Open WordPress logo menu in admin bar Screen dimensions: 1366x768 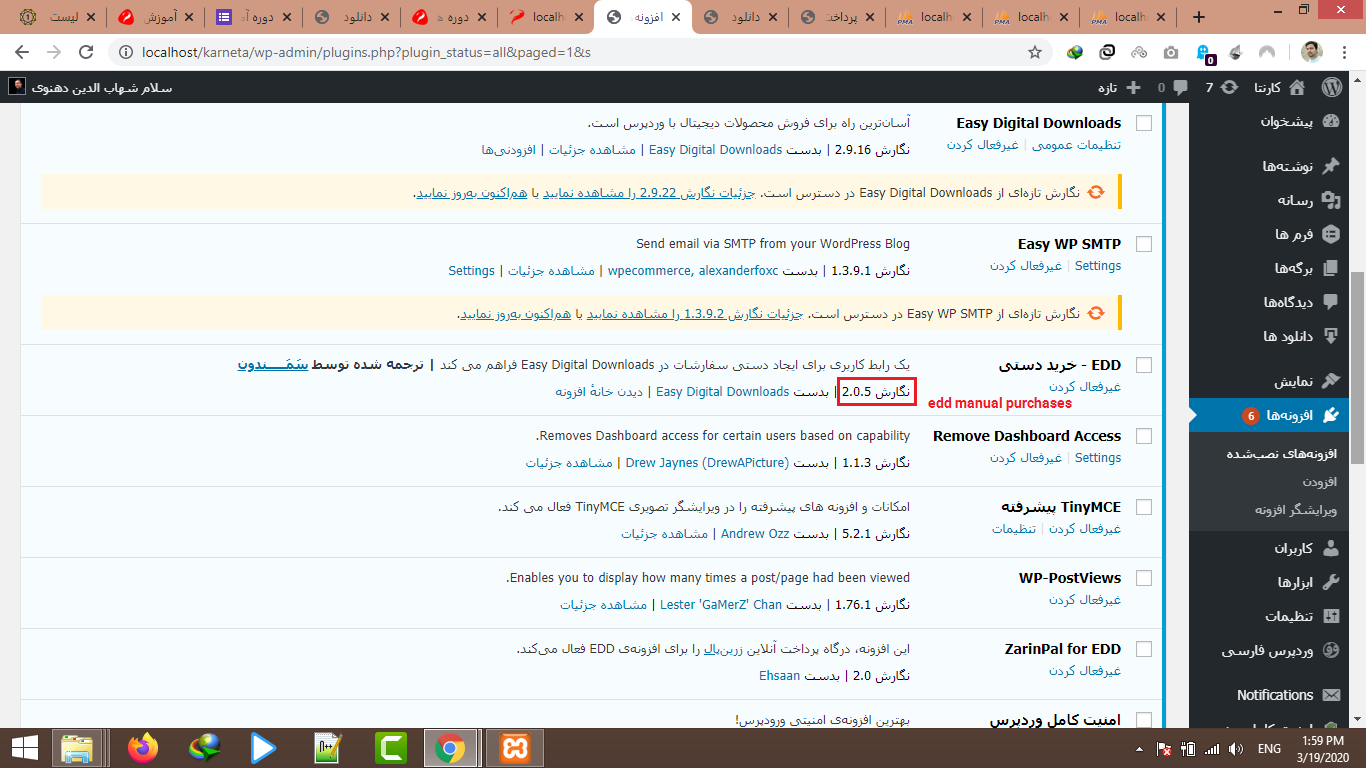point(1332,87)
